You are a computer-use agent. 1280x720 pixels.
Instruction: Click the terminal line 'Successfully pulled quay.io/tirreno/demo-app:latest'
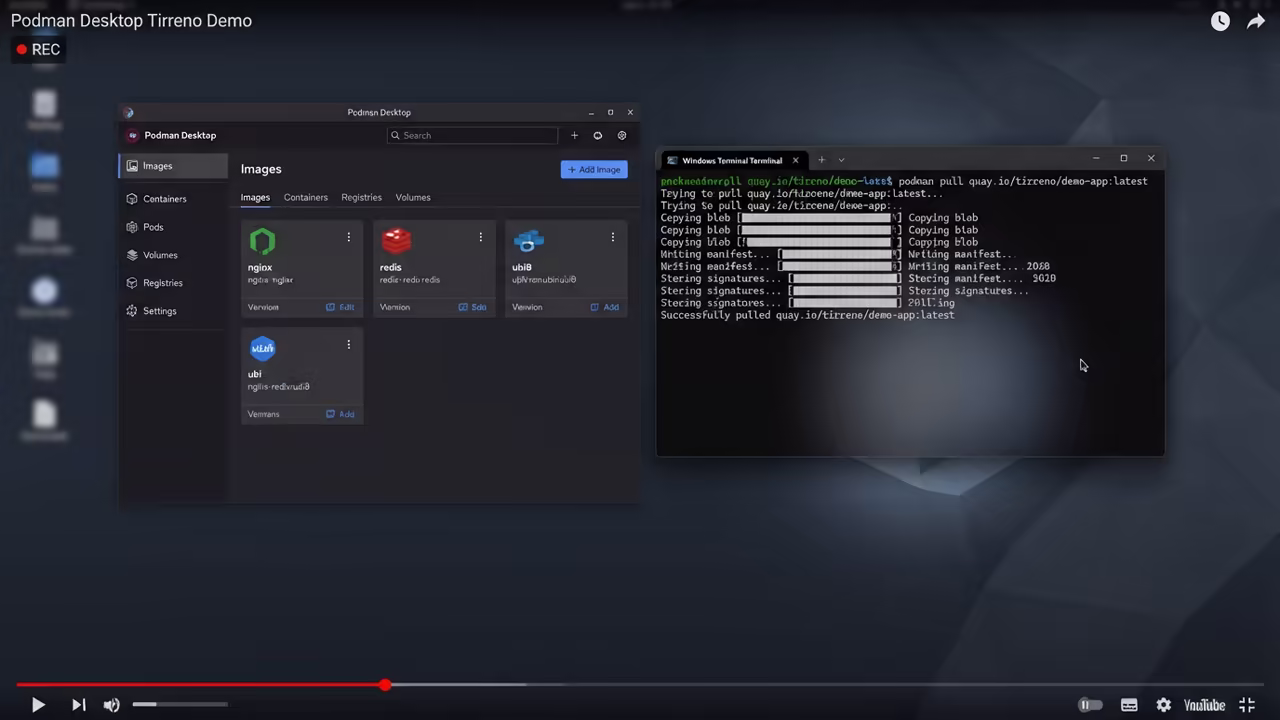tap(807, 315)
